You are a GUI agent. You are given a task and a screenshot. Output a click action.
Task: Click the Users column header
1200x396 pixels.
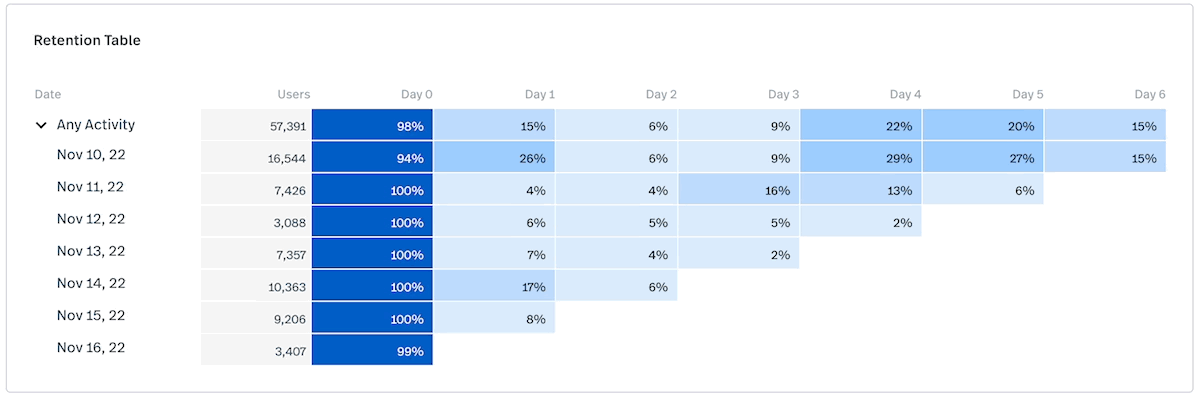[x=294, y=95]
